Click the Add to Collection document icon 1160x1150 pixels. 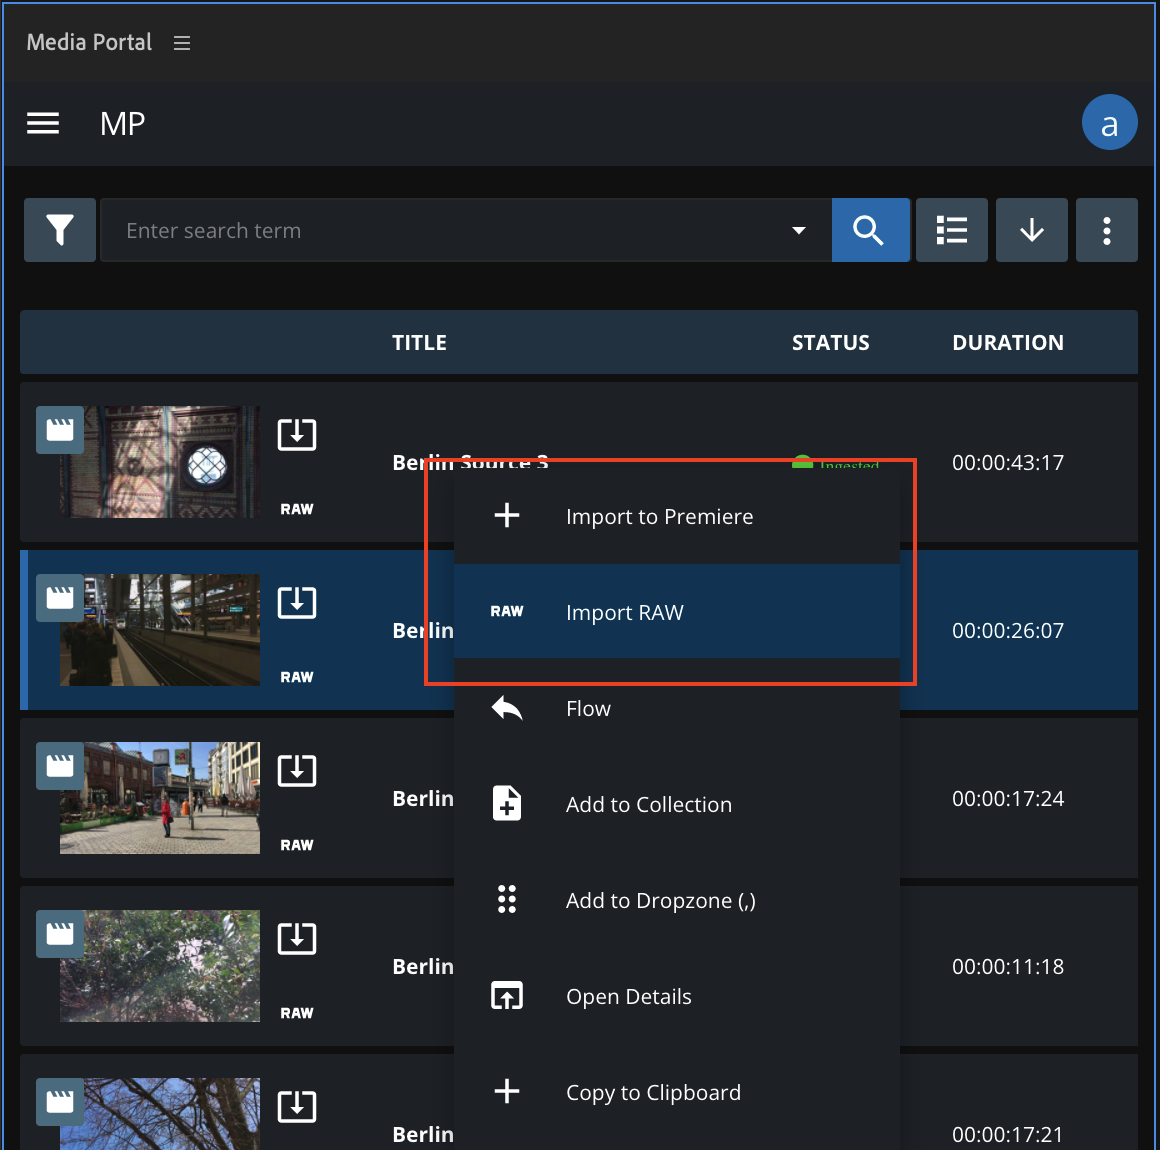click(506, 803)
